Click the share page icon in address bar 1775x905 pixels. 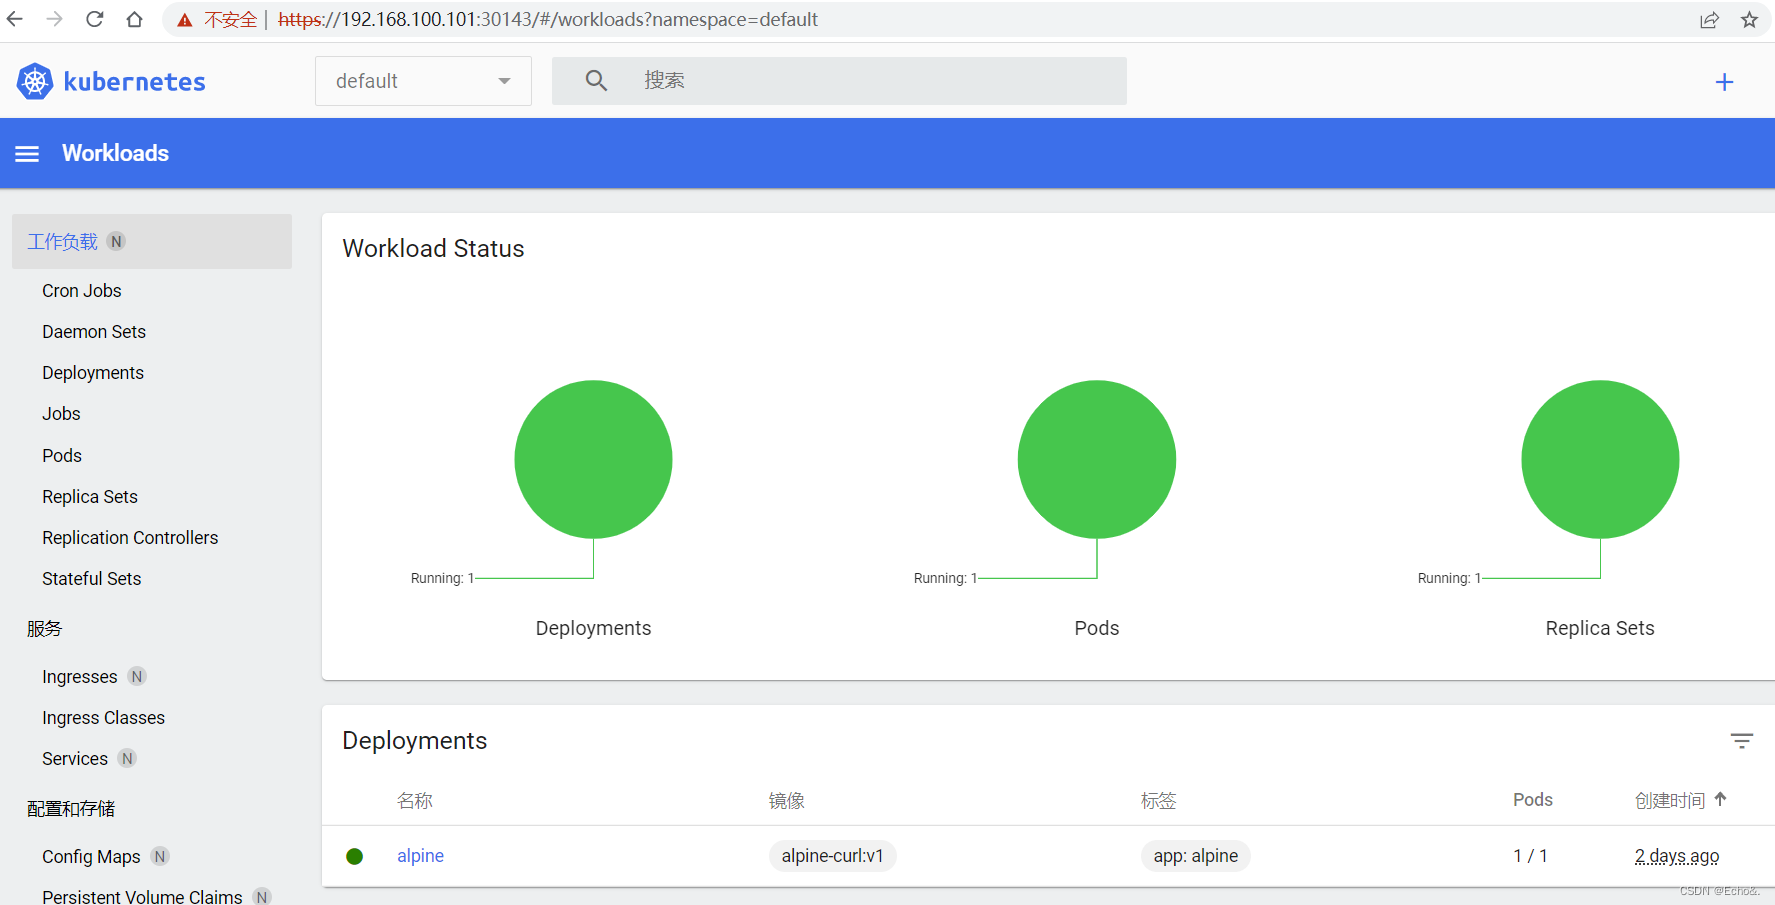pos(1709,20)
